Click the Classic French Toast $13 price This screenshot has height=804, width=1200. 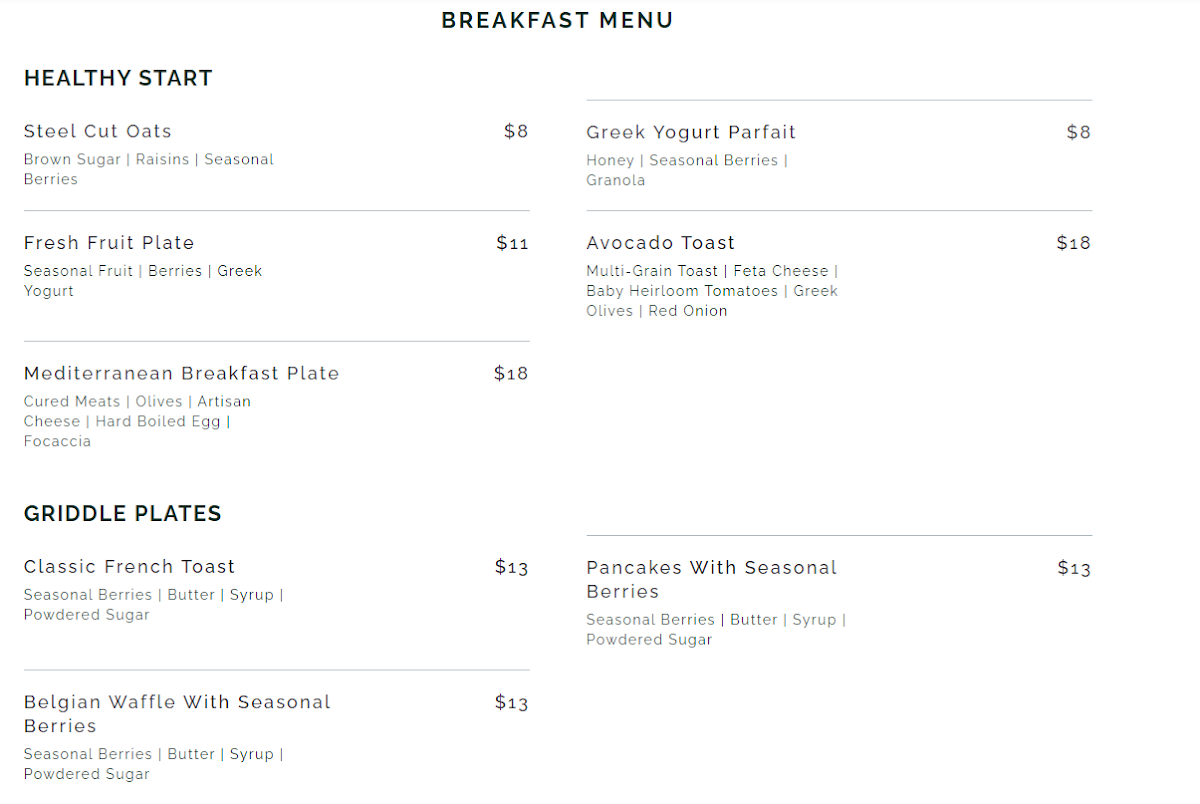[512, 567]
